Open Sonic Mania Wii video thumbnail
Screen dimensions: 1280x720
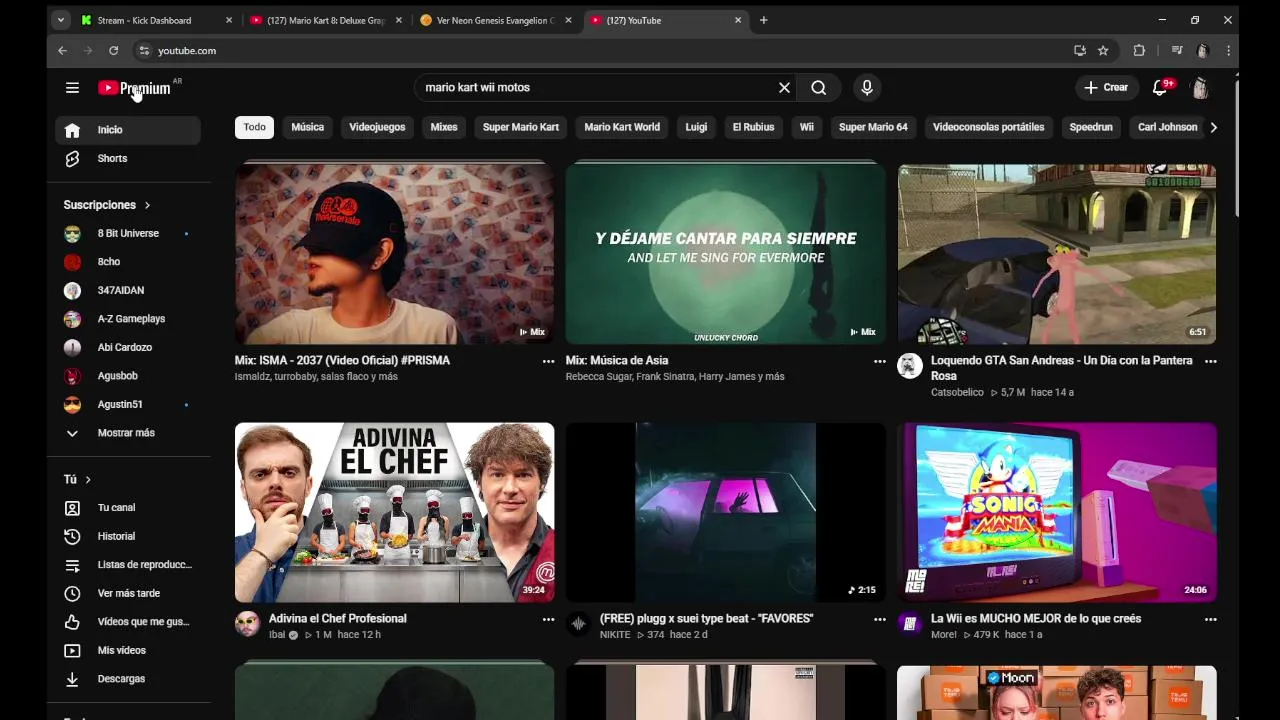click(x=1056, y=512)
